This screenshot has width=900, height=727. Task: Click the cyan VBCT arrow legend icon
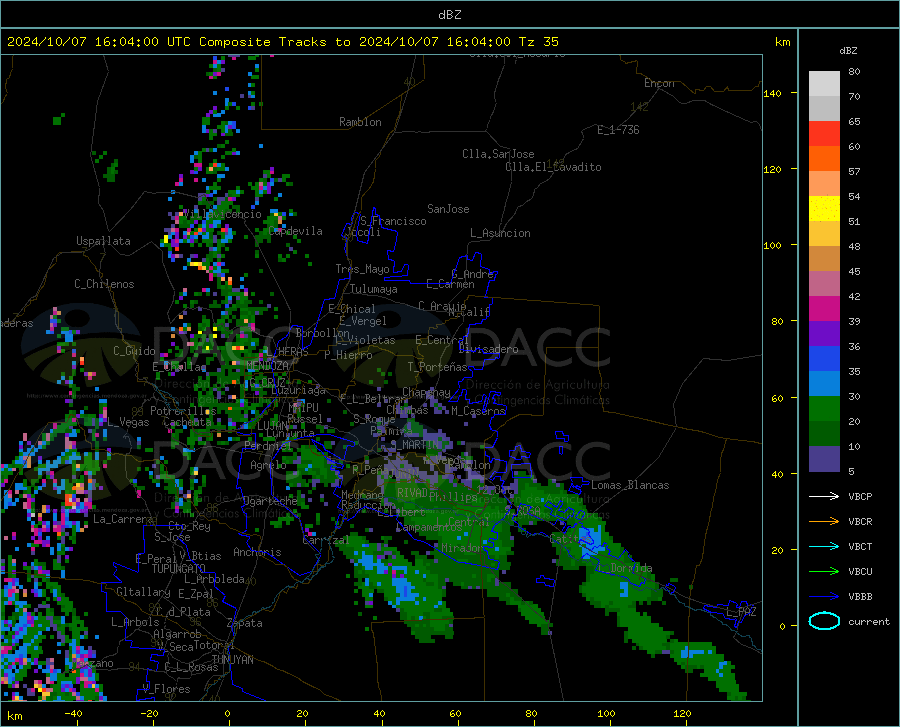point(824,546)
